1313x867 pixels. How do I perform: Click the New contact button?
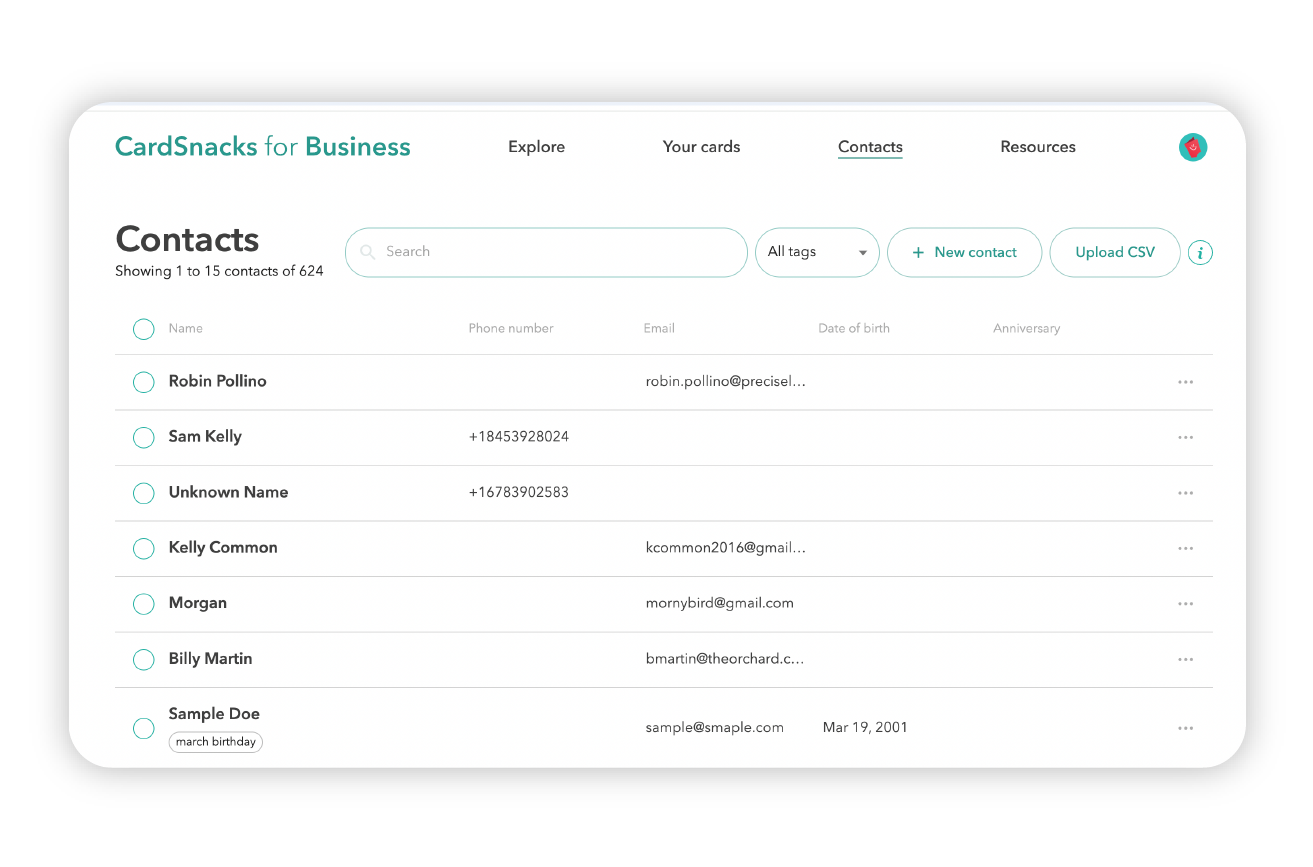pos(964,253)
